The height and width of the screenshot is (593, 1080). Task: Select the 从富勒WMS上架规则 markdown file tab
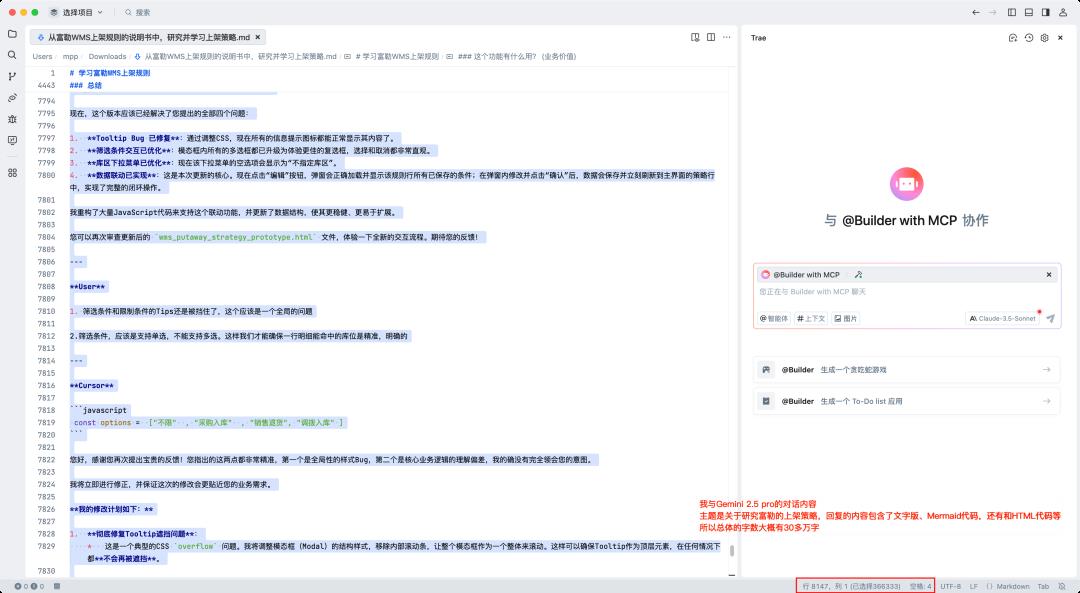(148, 37)
